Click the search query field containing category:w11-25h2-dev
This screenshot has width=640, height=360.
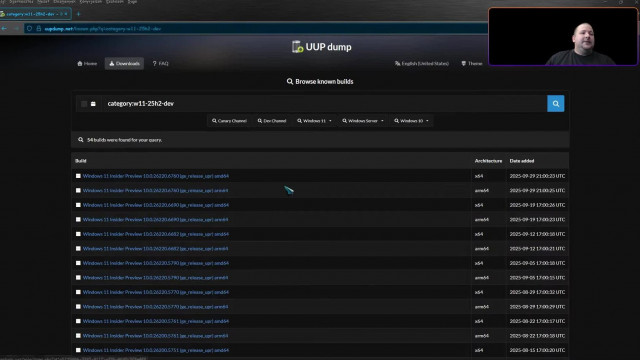[324, 104]
